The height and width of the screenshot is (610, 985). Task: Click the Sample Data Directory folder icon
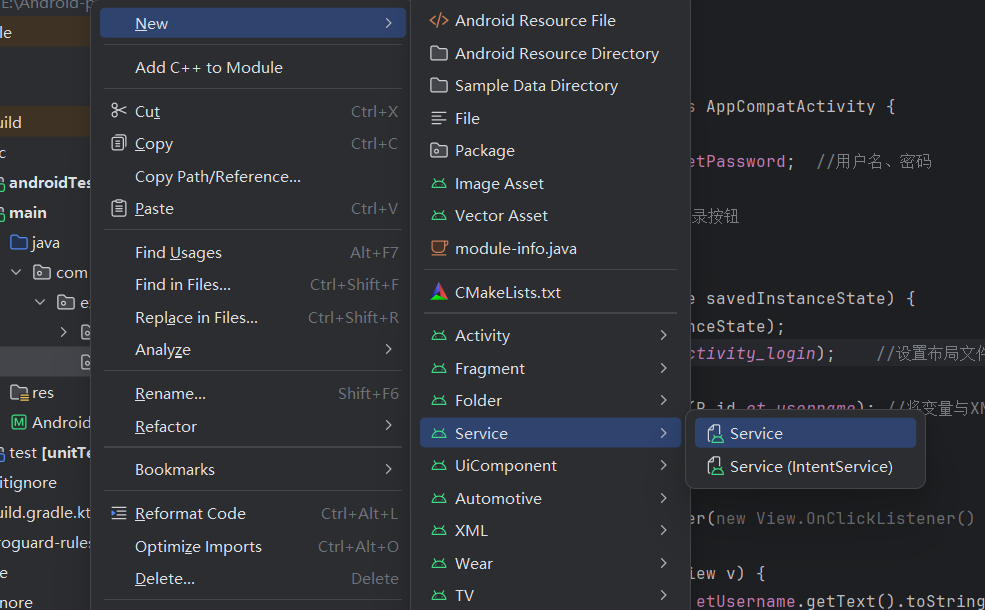(438, 86)
